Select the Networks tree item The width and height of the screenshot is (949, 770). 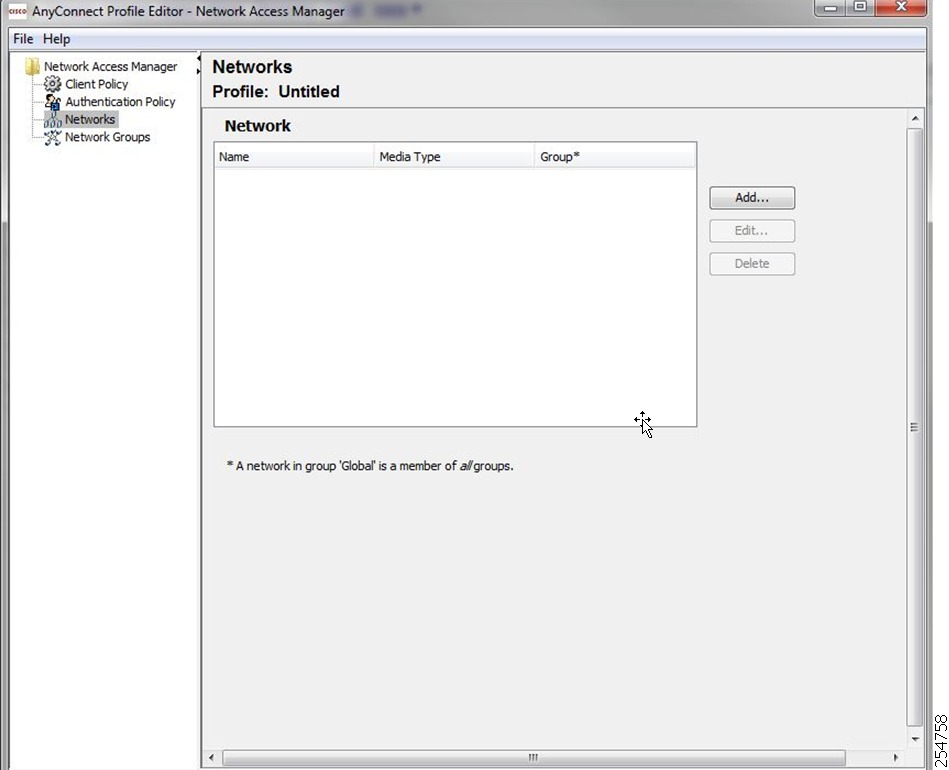point(90,119)
